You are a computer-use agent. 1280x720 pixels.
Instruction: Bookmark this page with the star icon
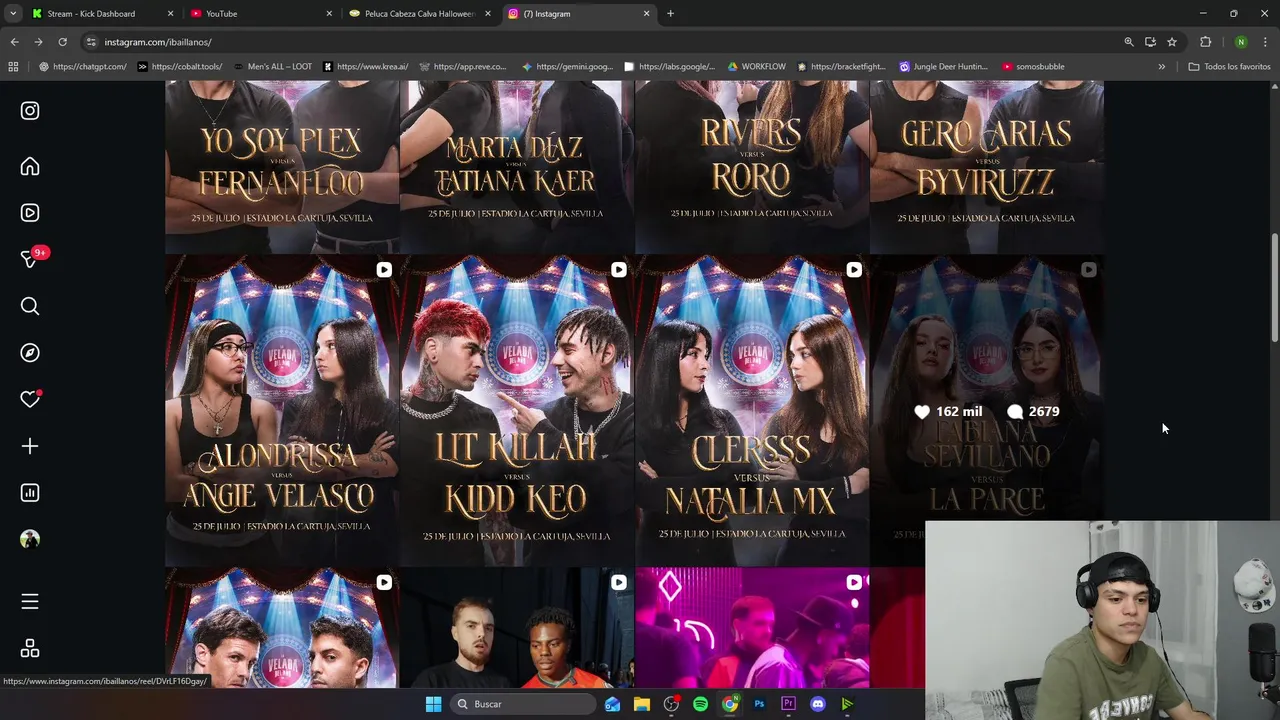pyautogui.click(x=1172, y=42)
